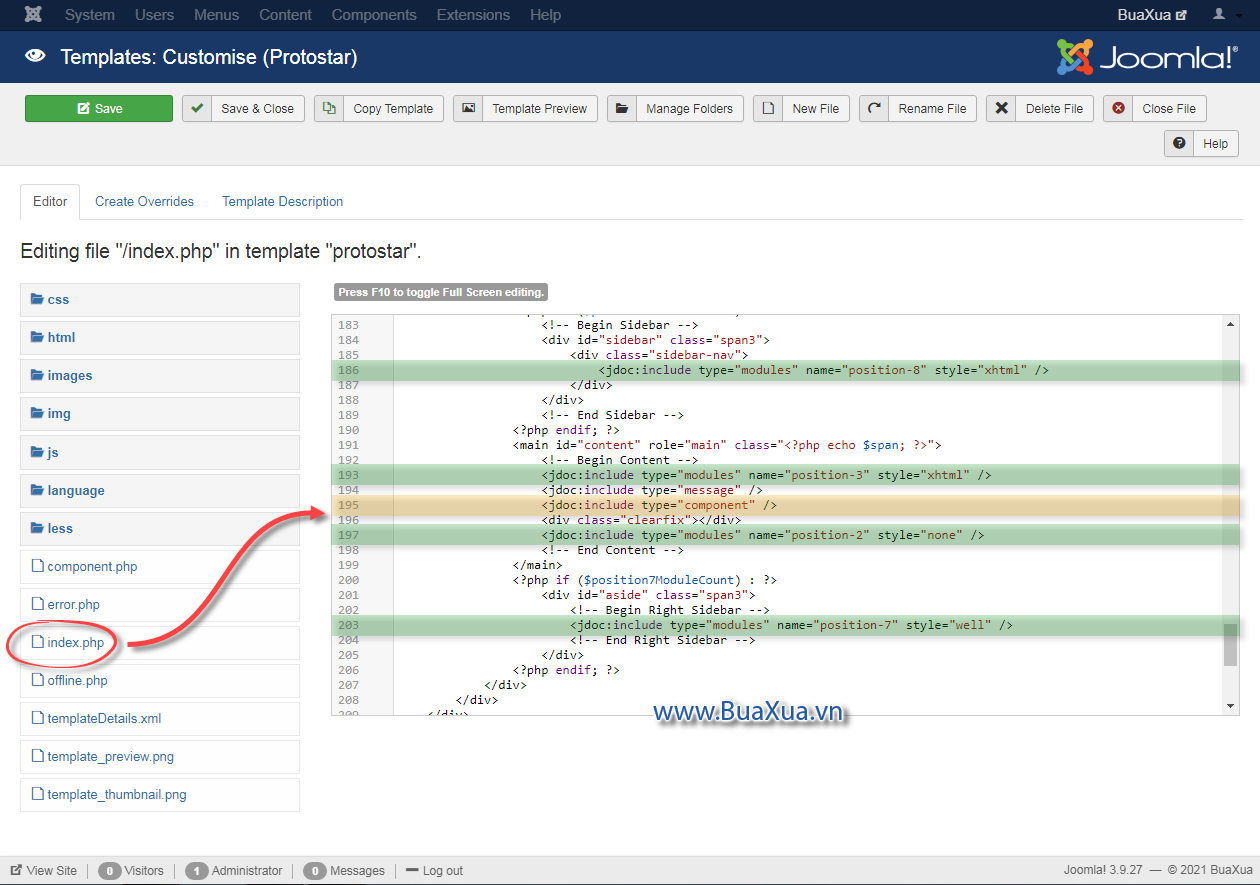Screen dimensions: 1260x885
Task: Expand the less folder
Action: (x=160, y=528)
